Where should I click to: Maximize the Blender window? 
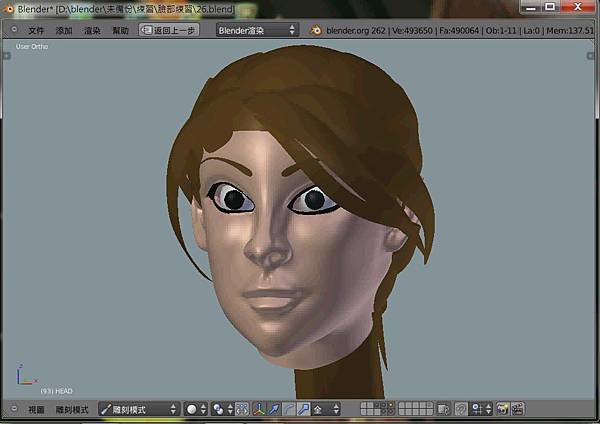coord(550,7)
